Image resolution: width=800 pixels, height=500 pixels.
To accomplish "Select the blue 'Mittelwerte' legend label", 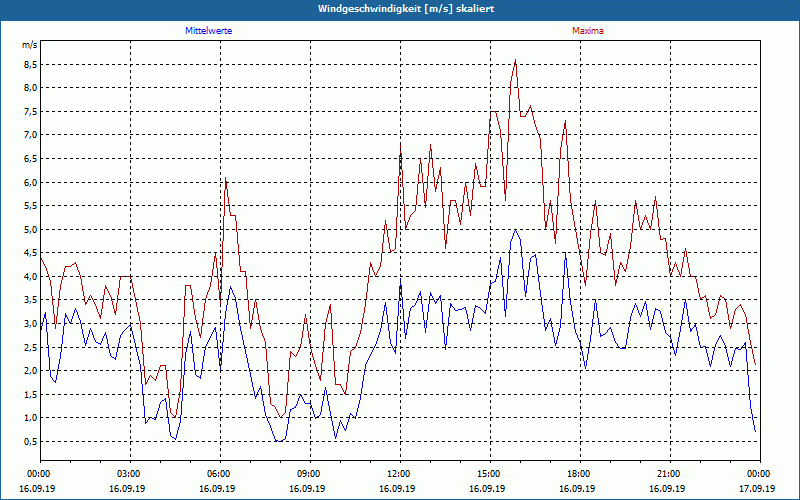I will pos(209,31).
